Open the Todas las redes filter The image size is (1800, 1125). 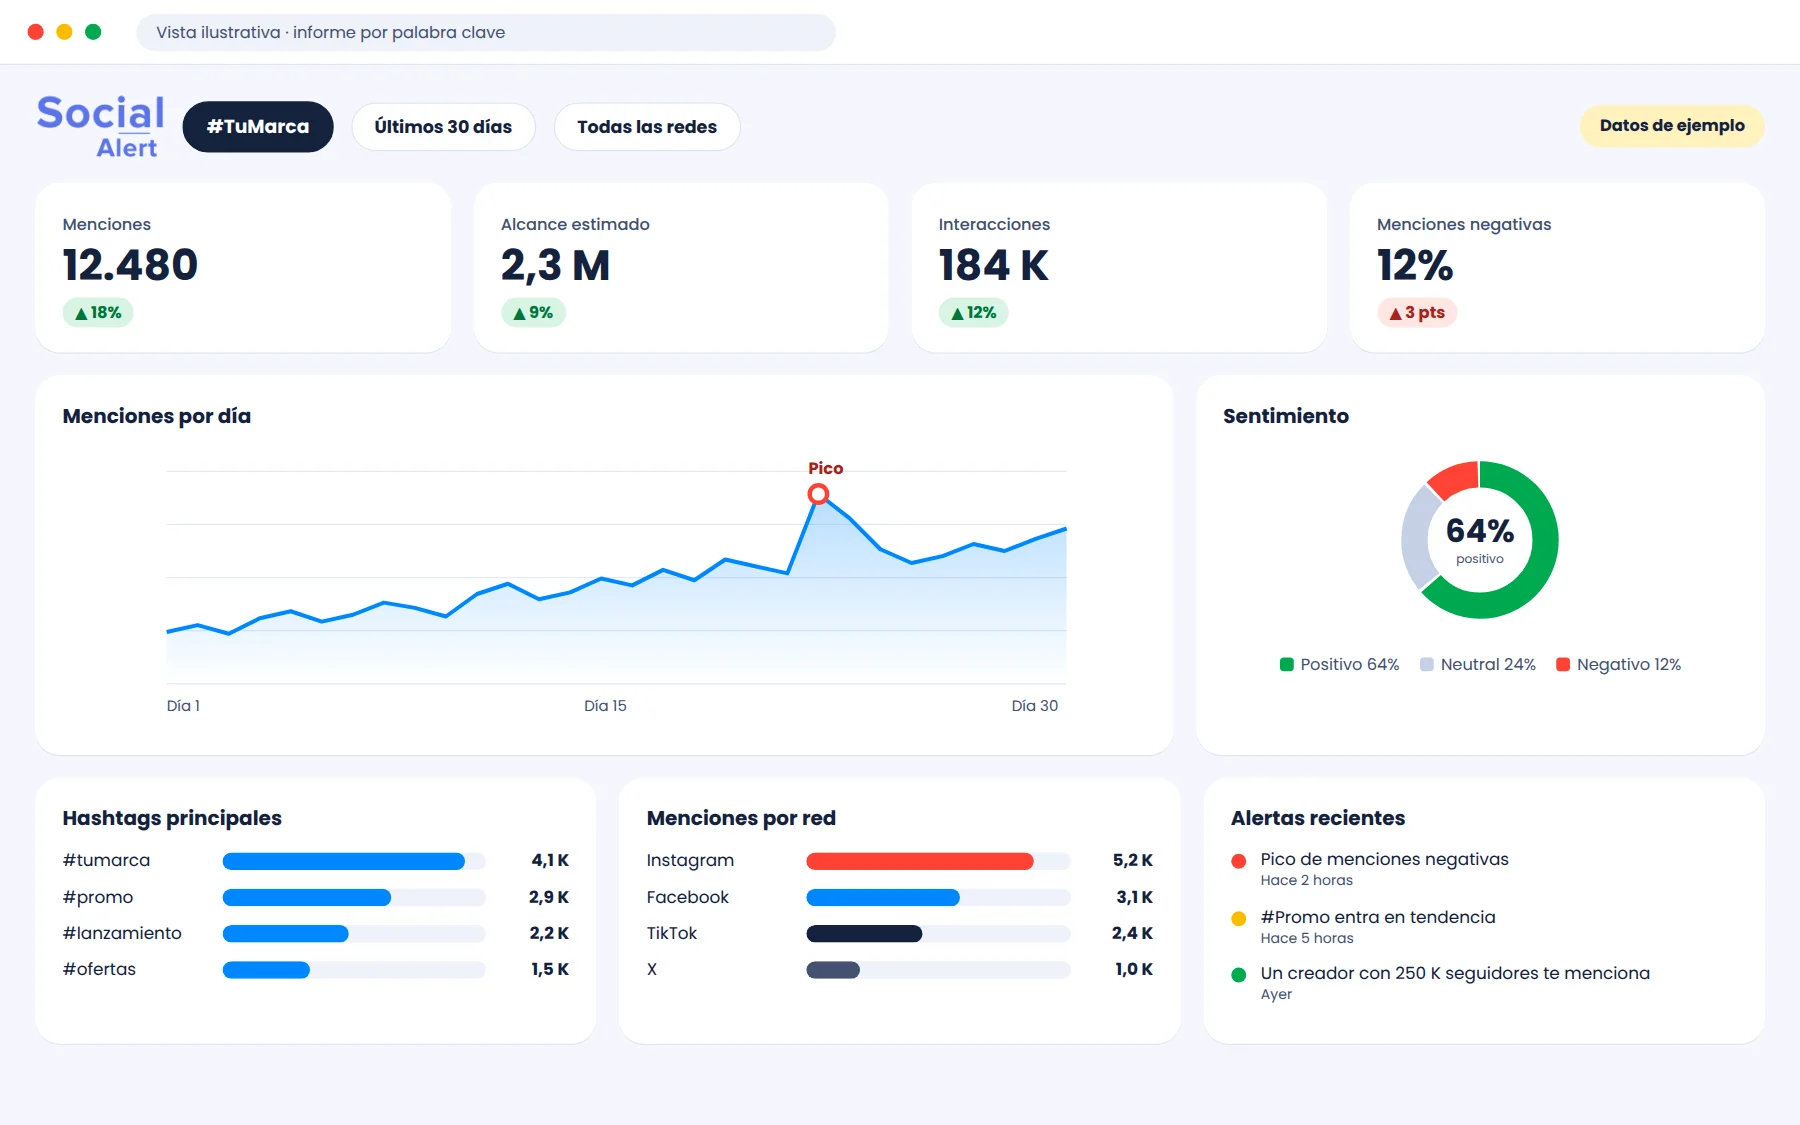tap(647, 127)
